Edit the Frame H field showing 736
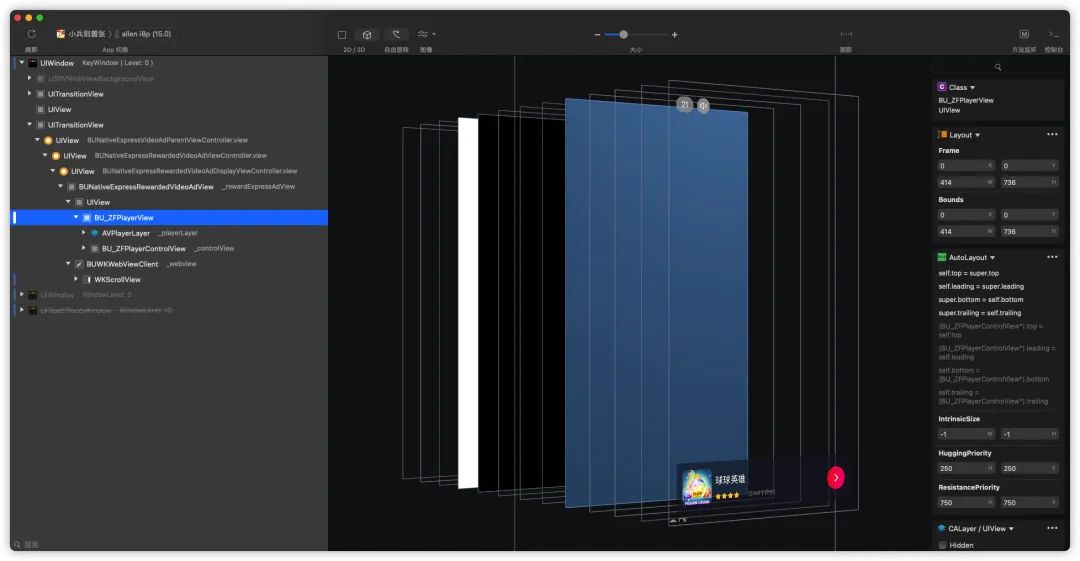 (x=1029, y=183)
